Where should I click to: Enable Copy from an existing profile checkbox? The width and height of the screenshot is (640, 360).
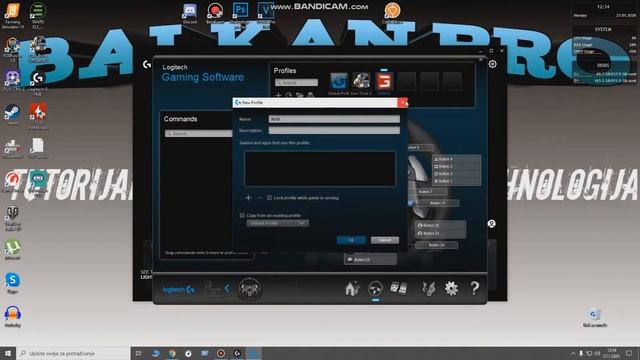coord(242,215)
